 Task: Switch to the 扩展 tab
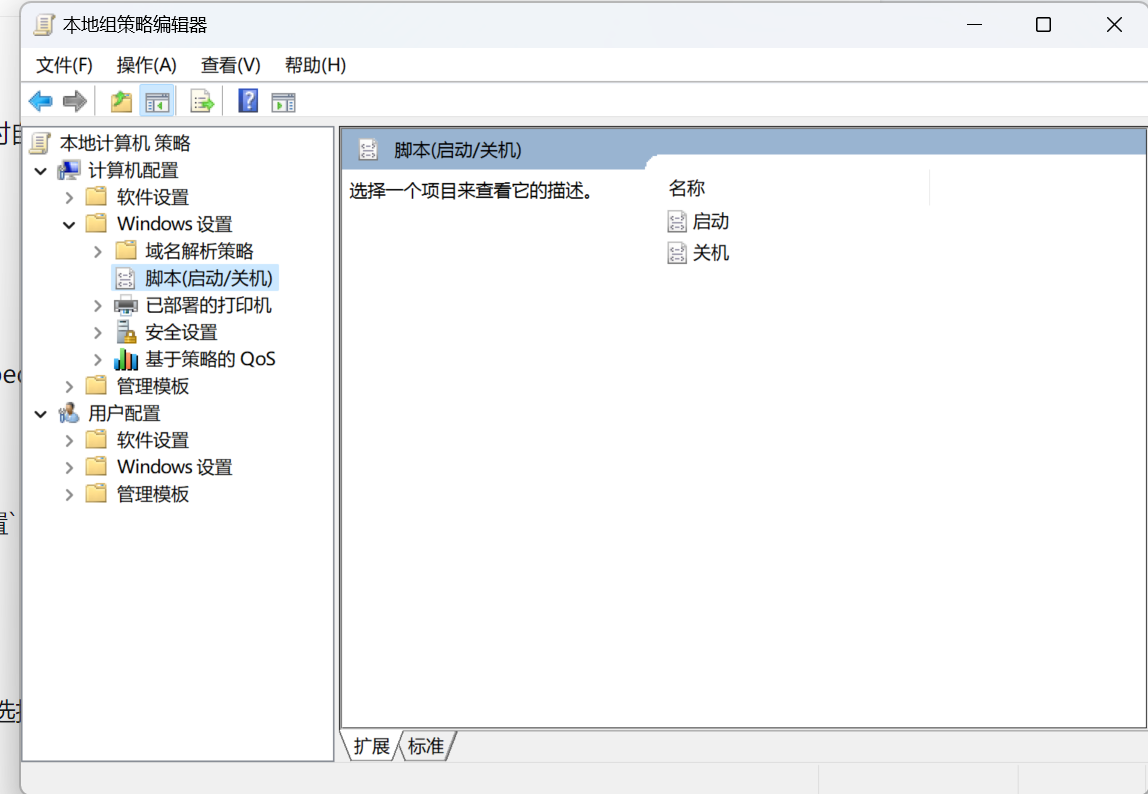[x=371, y=746]
